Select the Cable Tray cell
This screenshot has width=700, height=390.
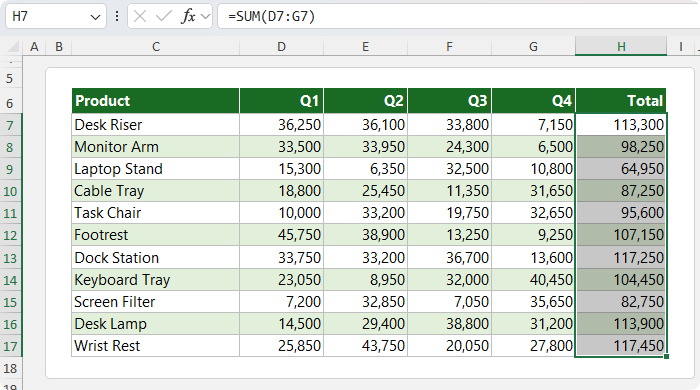tap(155, 191)
